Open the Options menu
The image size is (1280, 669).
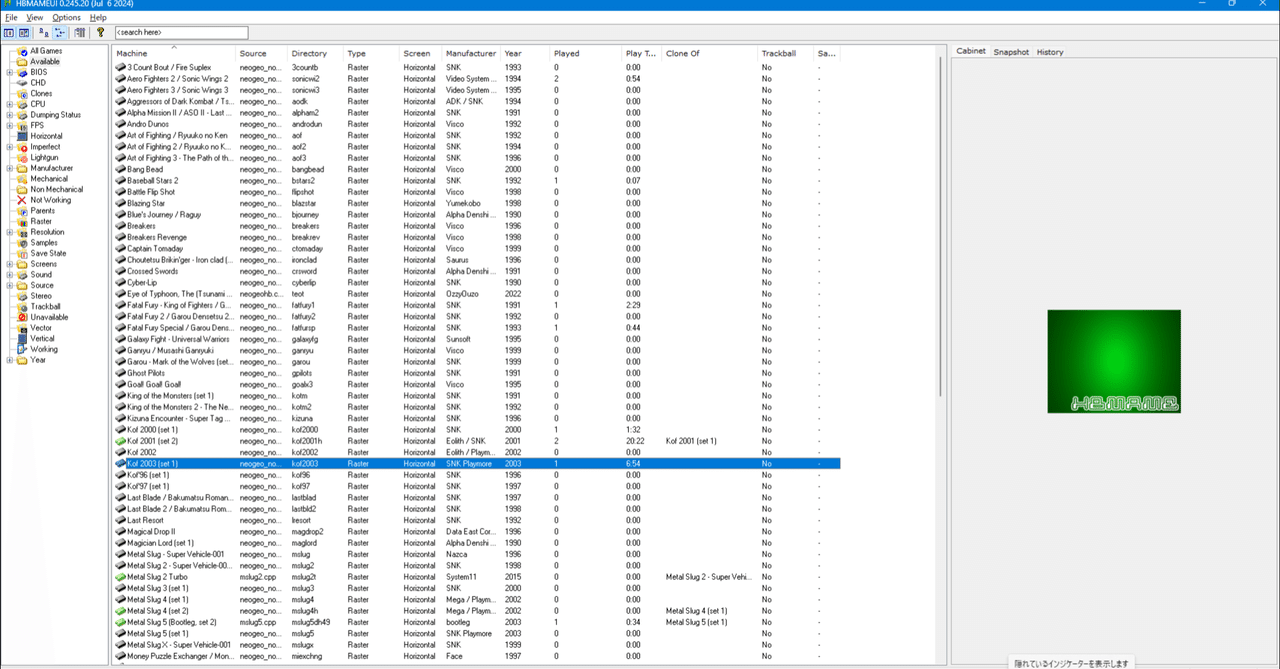click(65, 17)
